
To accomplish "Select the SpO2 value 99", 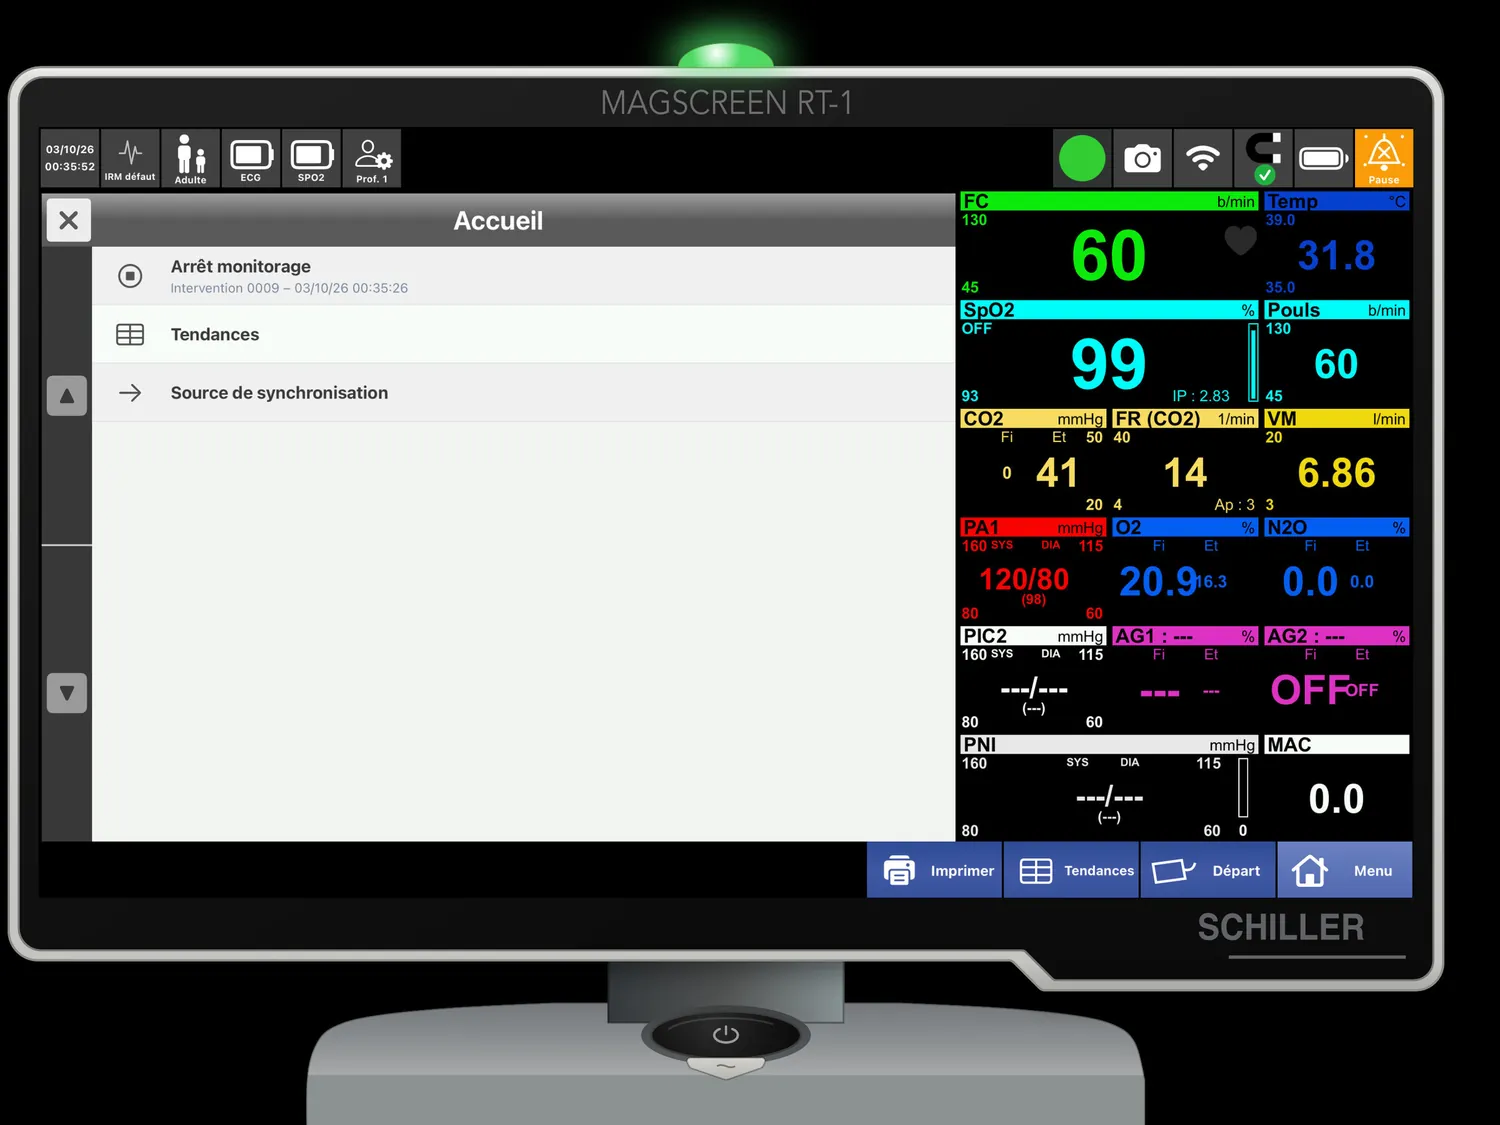I will click(x=1108, y=364).
